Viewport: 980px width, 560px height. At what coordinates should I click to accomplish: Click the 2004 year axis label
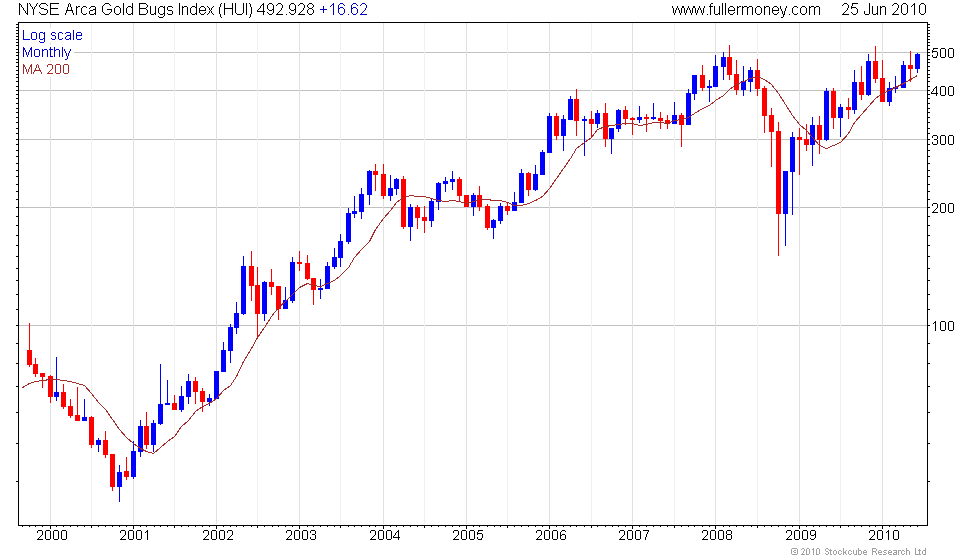click(x=384, y=535)
